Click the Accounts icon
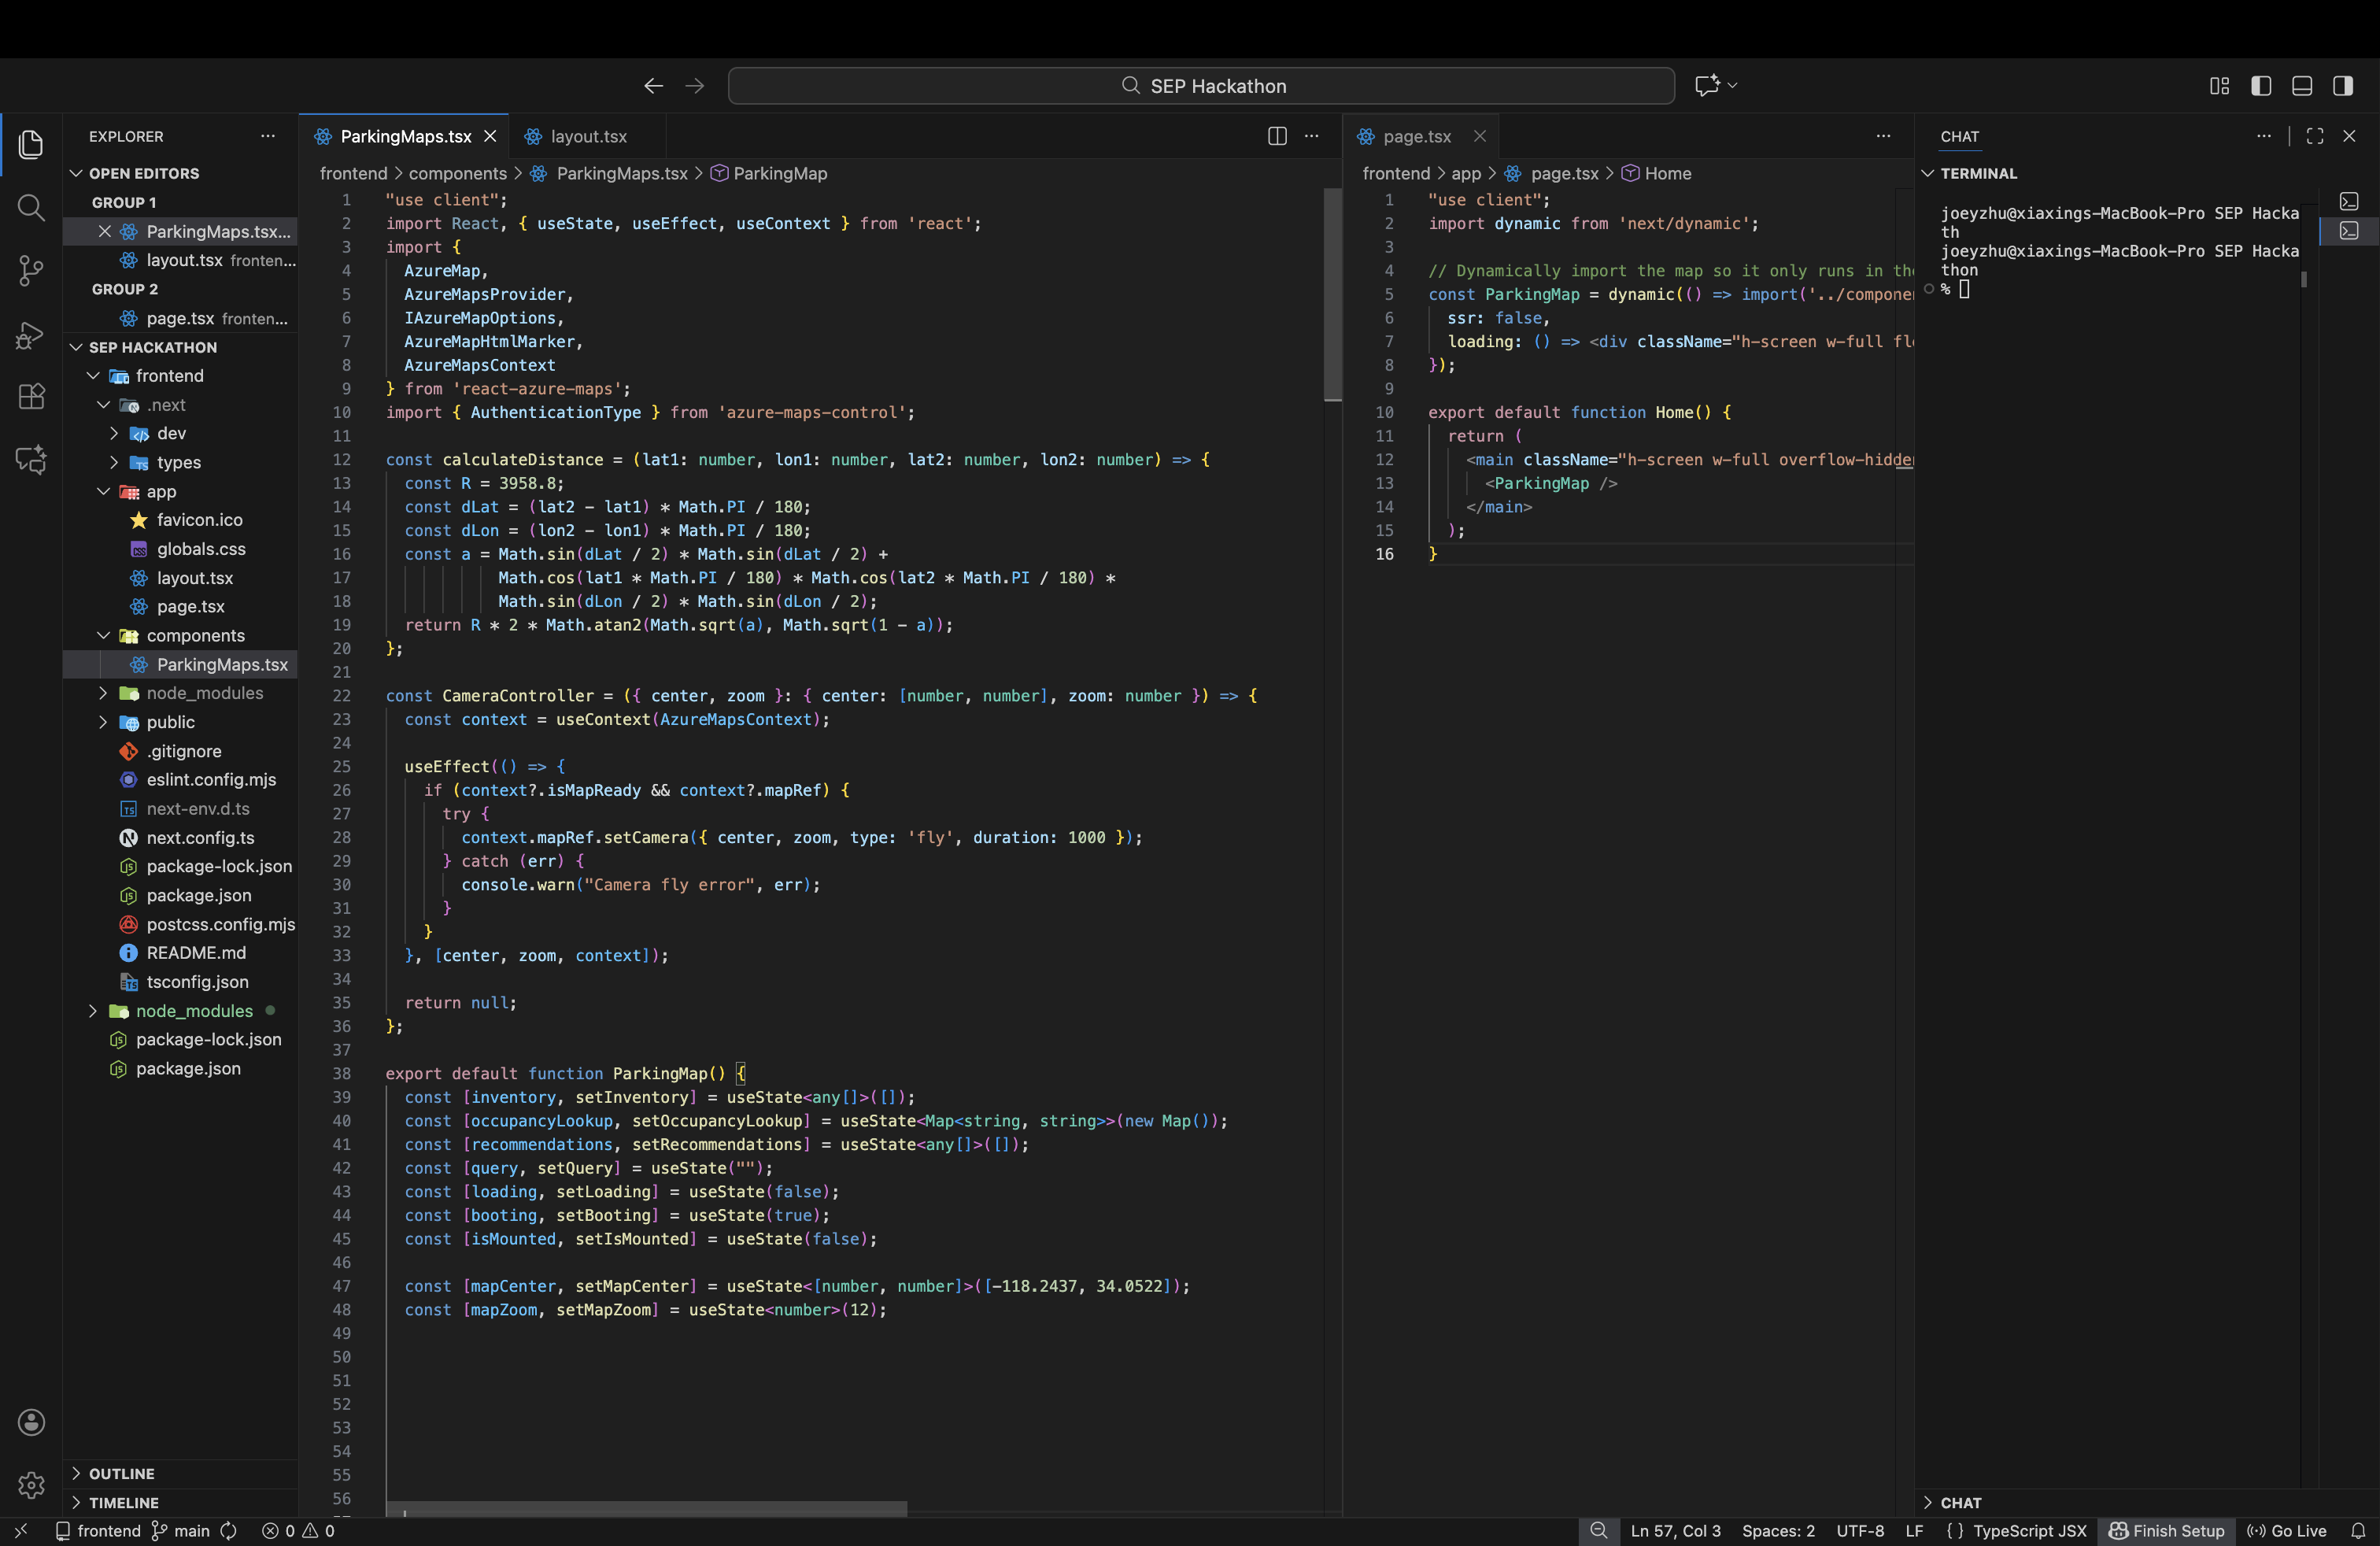The image size is (2380, 1546). [31, 1422]
